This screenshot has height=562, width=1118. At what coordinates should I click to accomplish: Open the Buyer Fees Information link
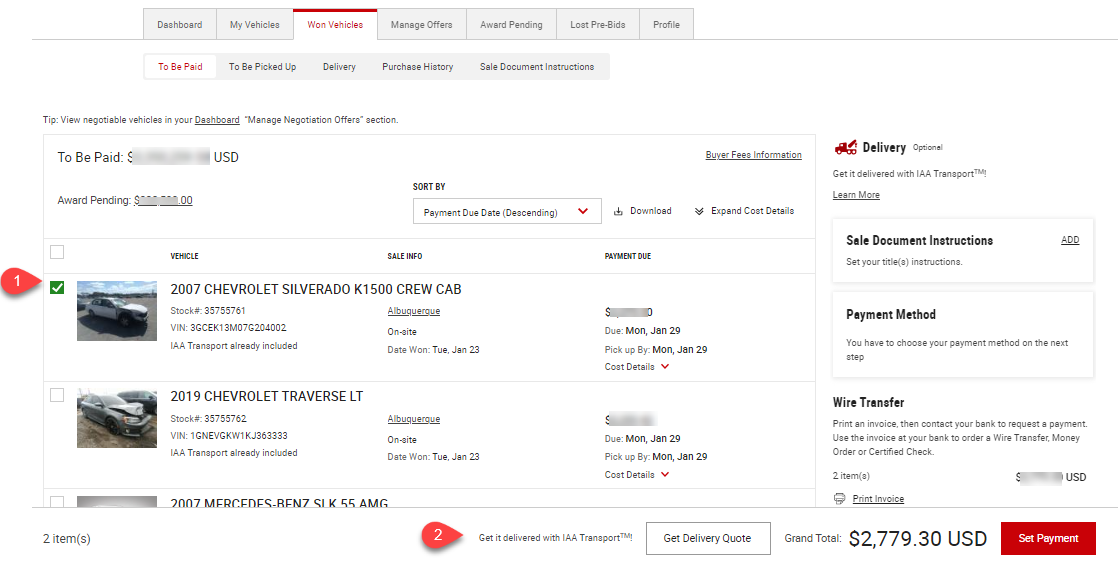[x=754, y=155]
